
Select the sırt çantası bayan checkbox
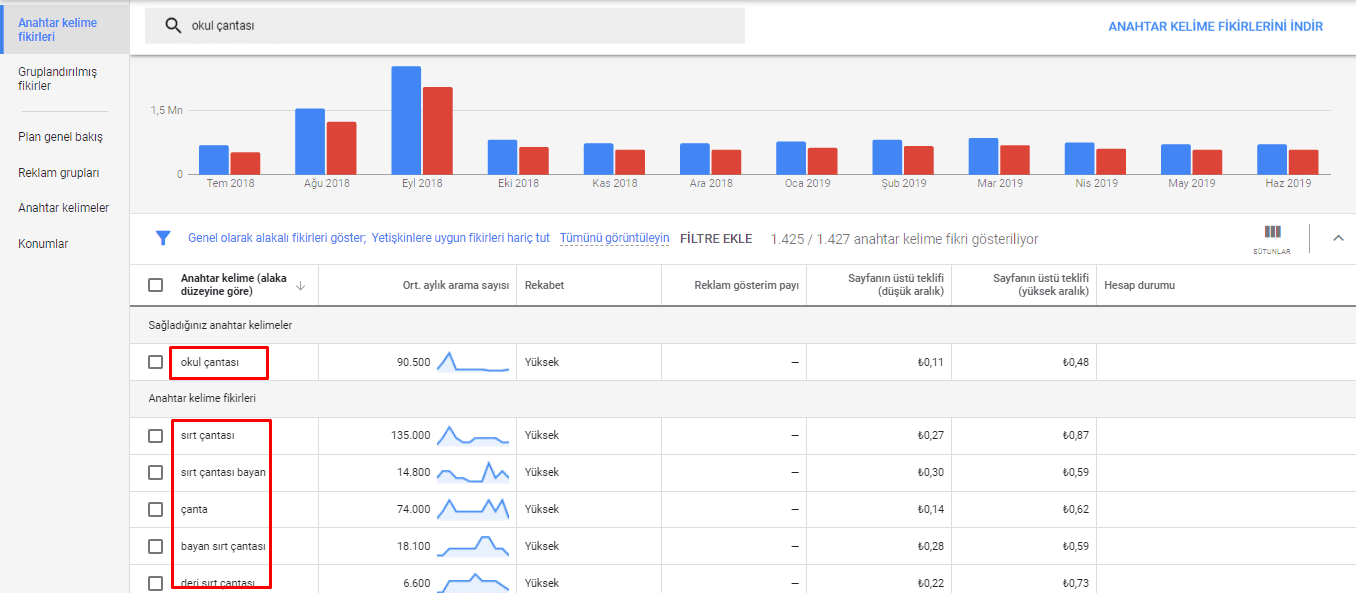coord(155,472)
